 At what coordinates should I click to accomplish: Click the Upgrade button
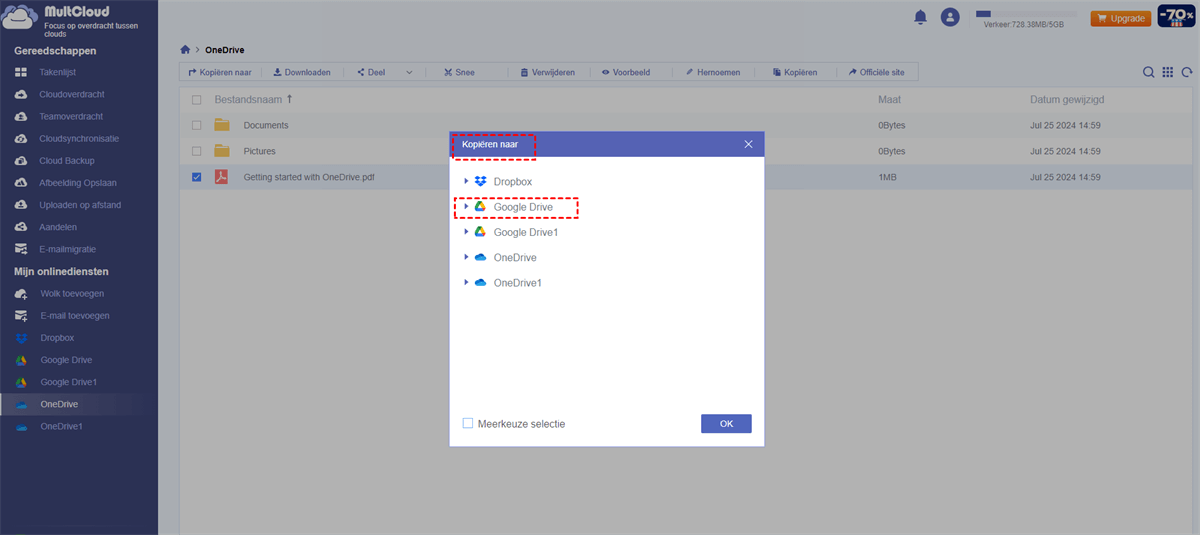[x=1120, y=18]
